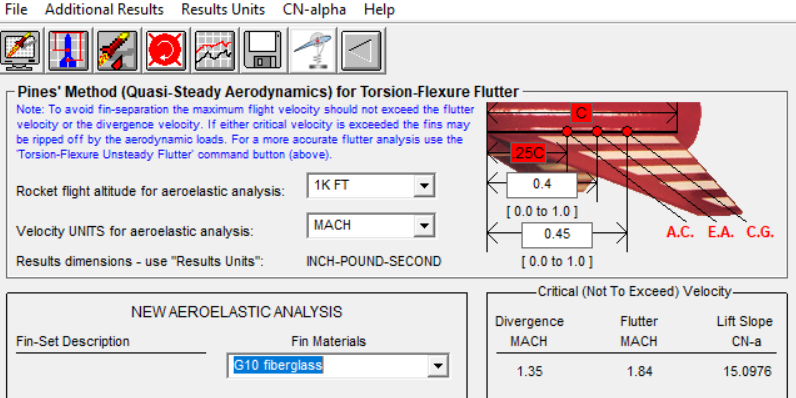The image size is (796, 398).
Task: Click the Lift Slope CN-a column header
Action: tap(745, 331)
